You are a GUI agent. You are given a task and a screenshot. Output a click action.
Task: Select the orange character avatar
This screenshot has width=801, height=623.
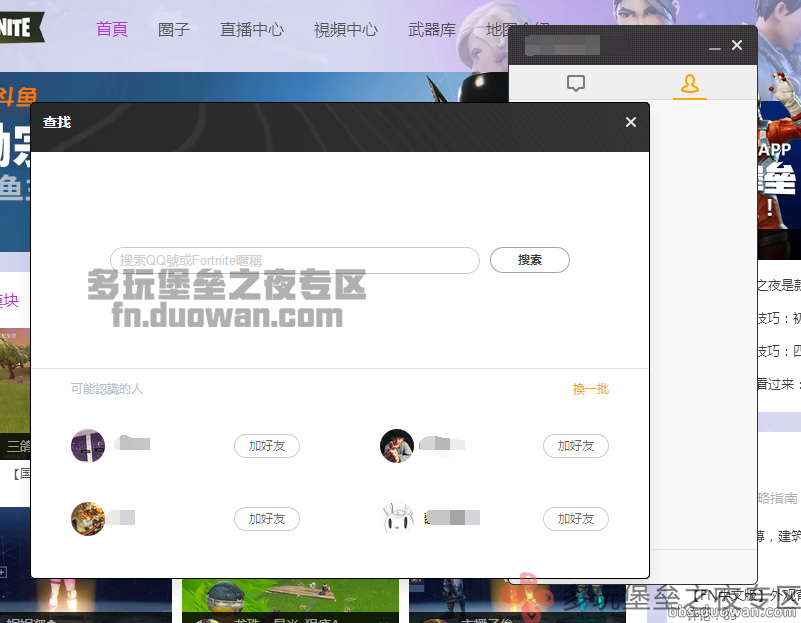pyautogui.click(x=88, y=518)
